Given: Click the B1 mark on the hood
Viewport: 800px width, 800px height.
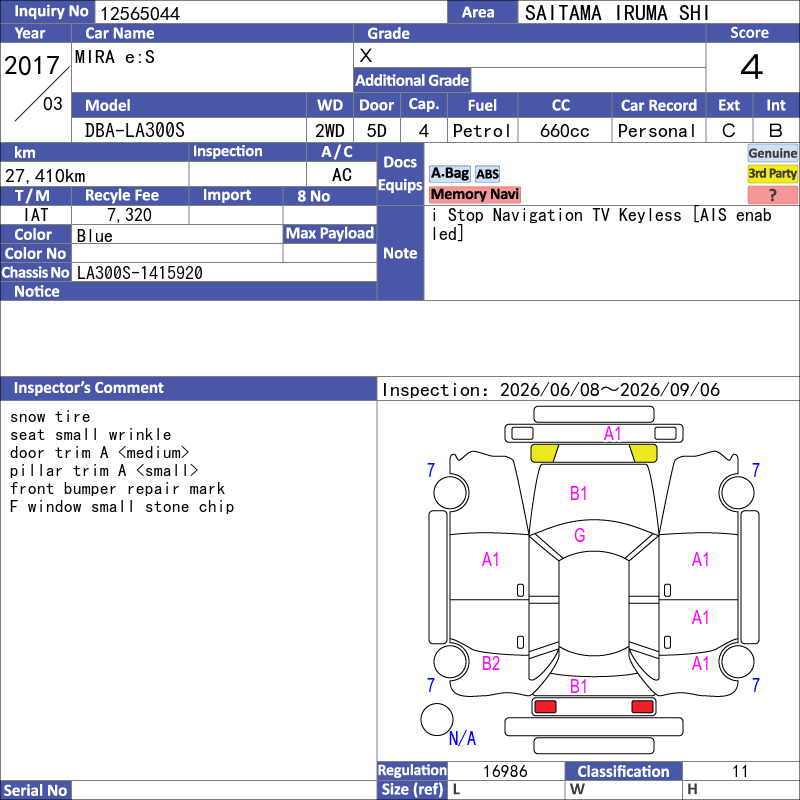Looking at the screenshot, I should [x=579, y=493].
